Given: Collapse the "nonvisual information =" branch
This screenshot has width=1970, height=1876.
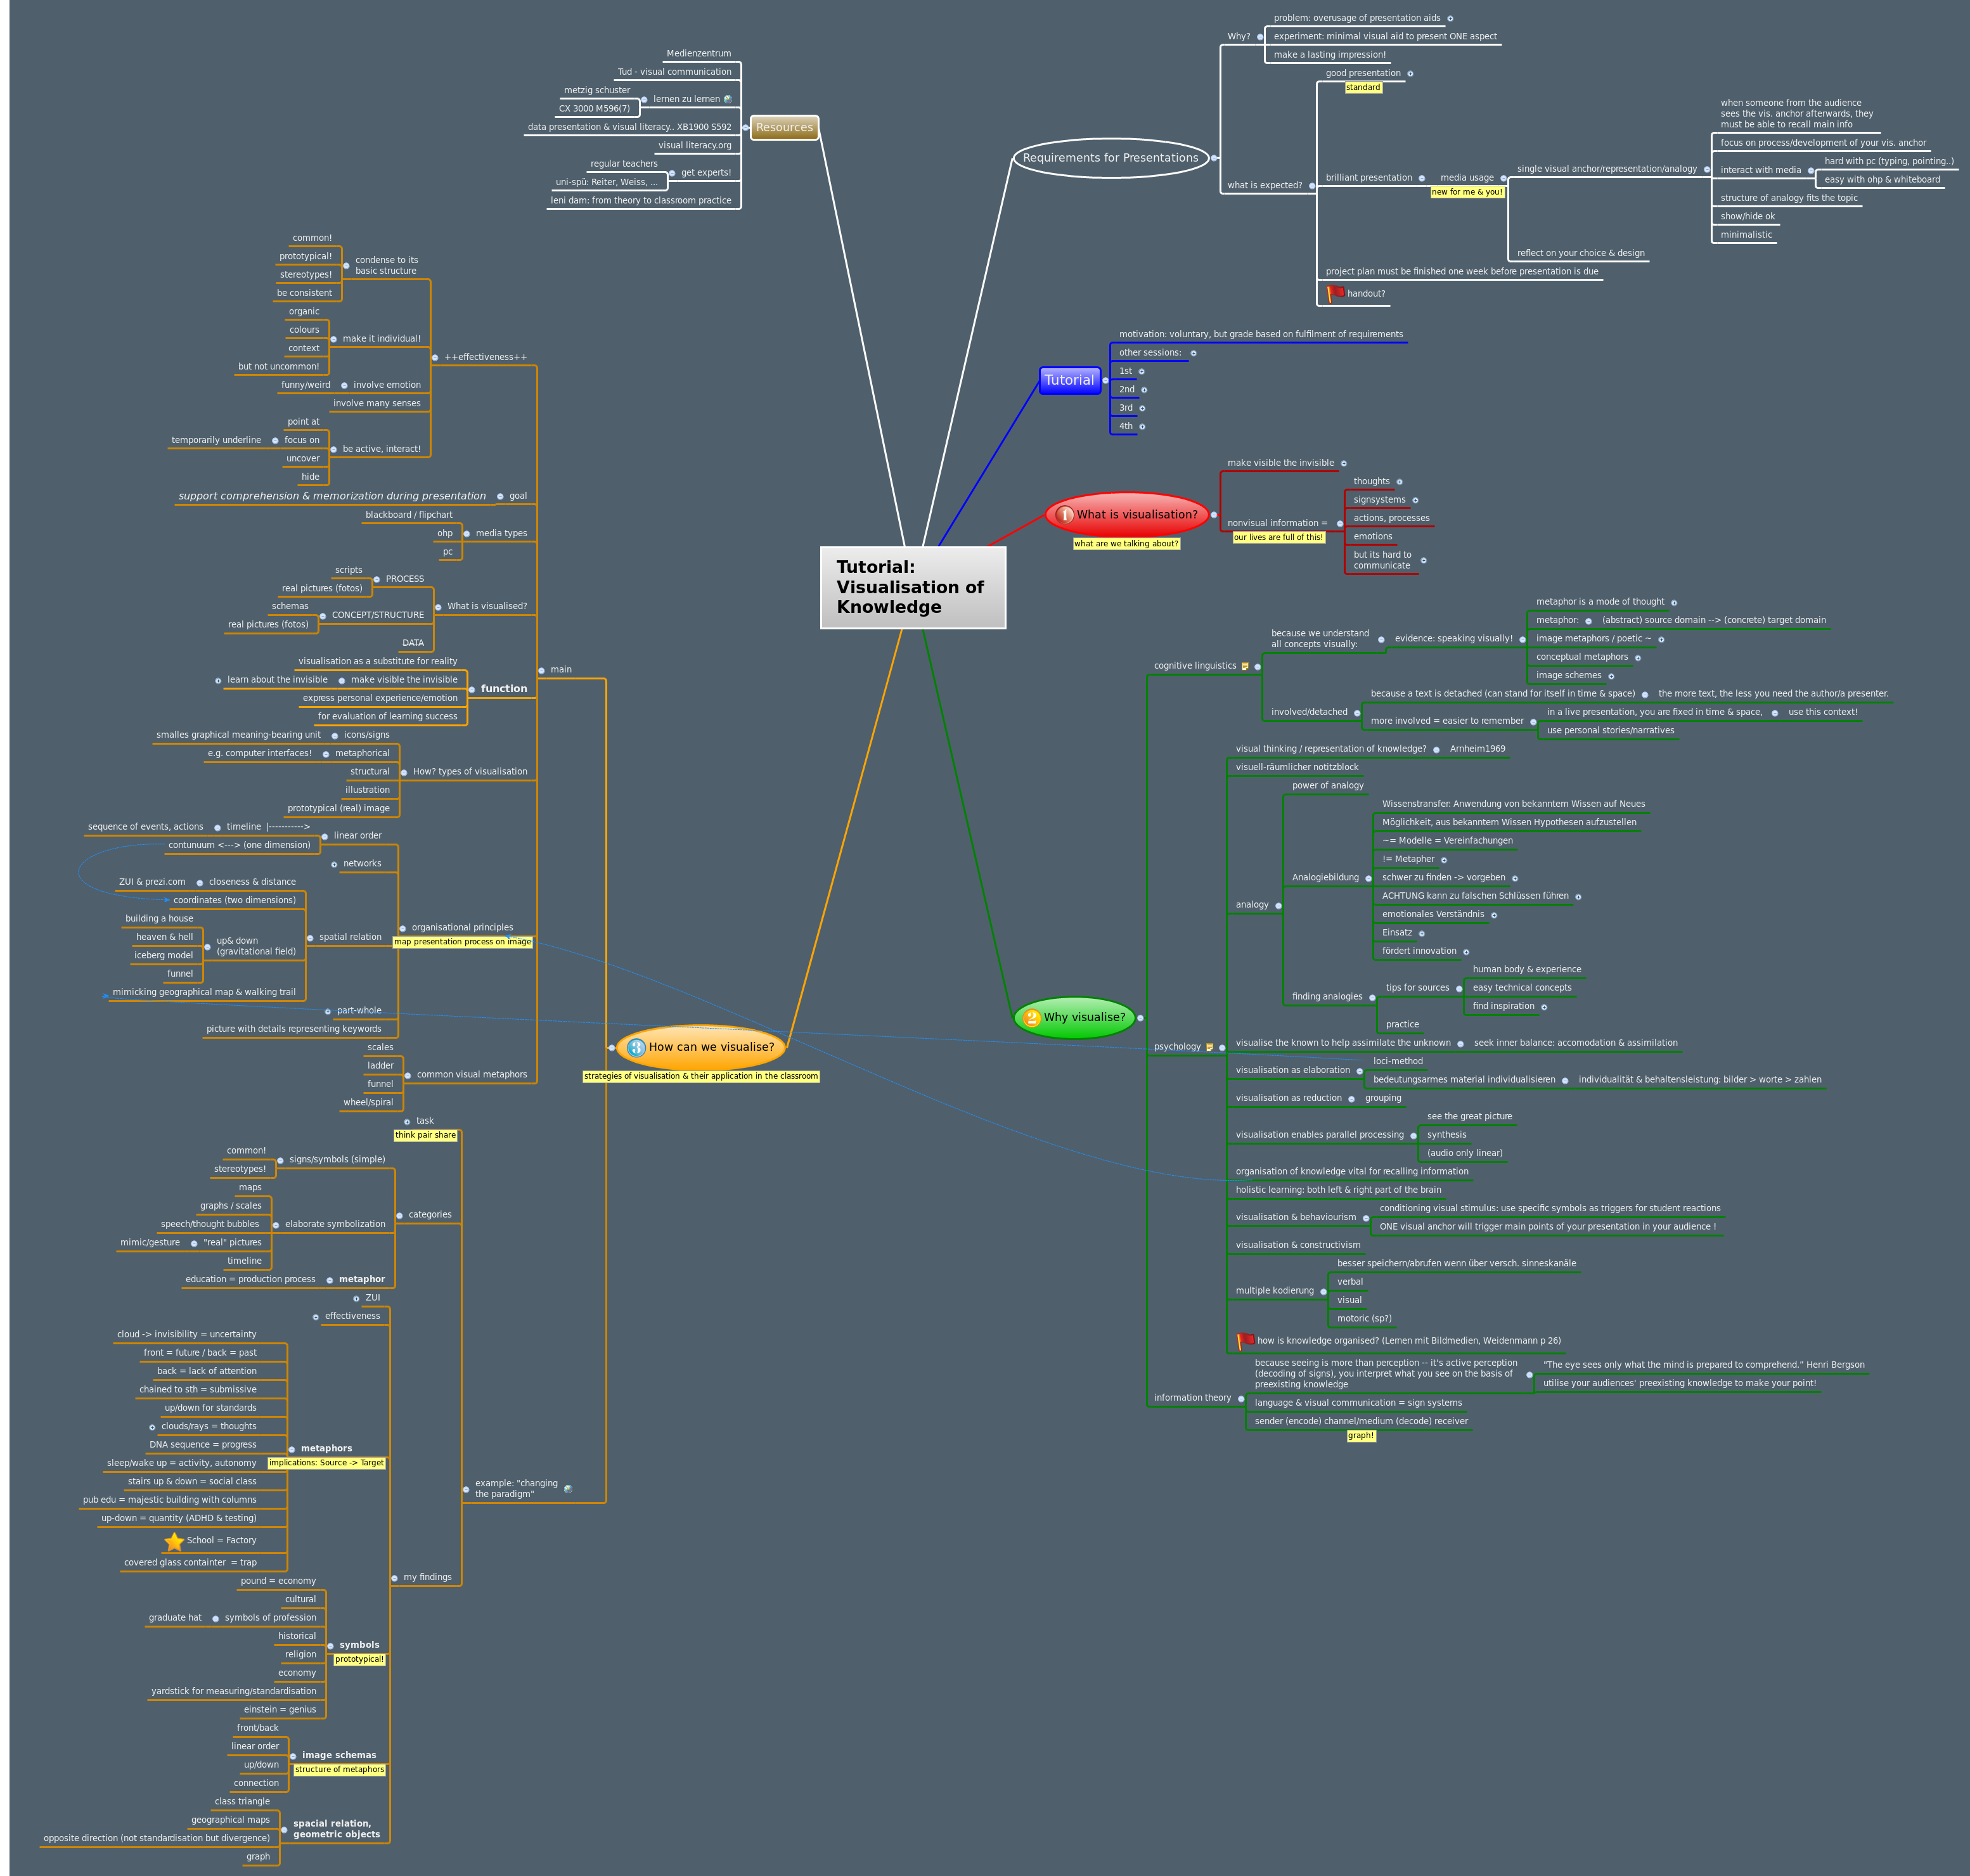Looking at the screenshot, I should point(1341,523).
